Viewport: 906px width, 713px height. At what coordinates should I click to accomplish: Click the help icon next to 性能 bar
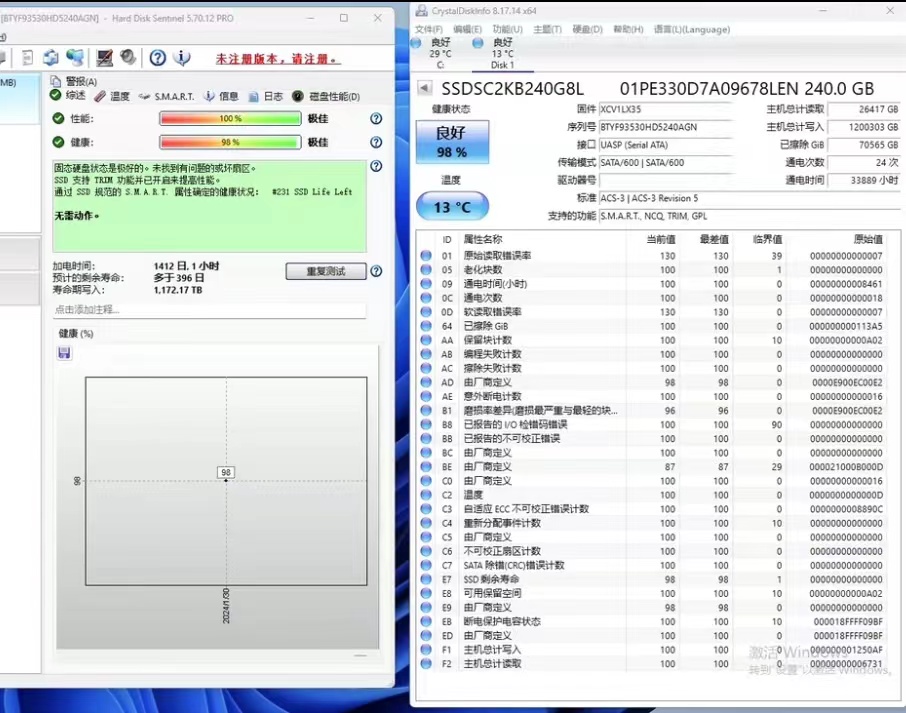[x=376, y=118]
